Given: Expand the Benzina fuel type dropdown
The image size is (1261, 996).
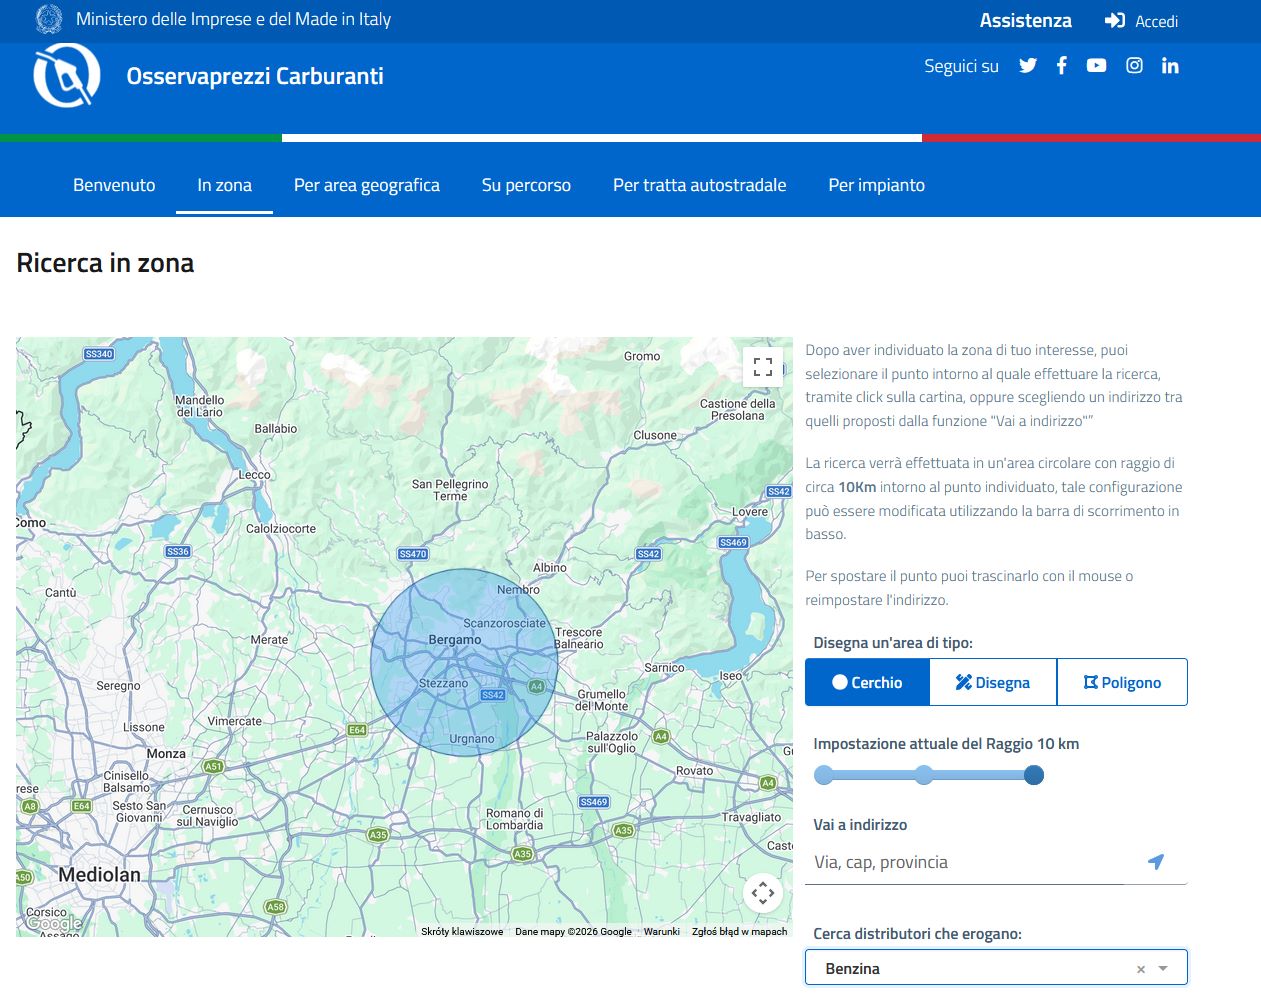Looking at the screenshot, I should tap(1163, 969).
